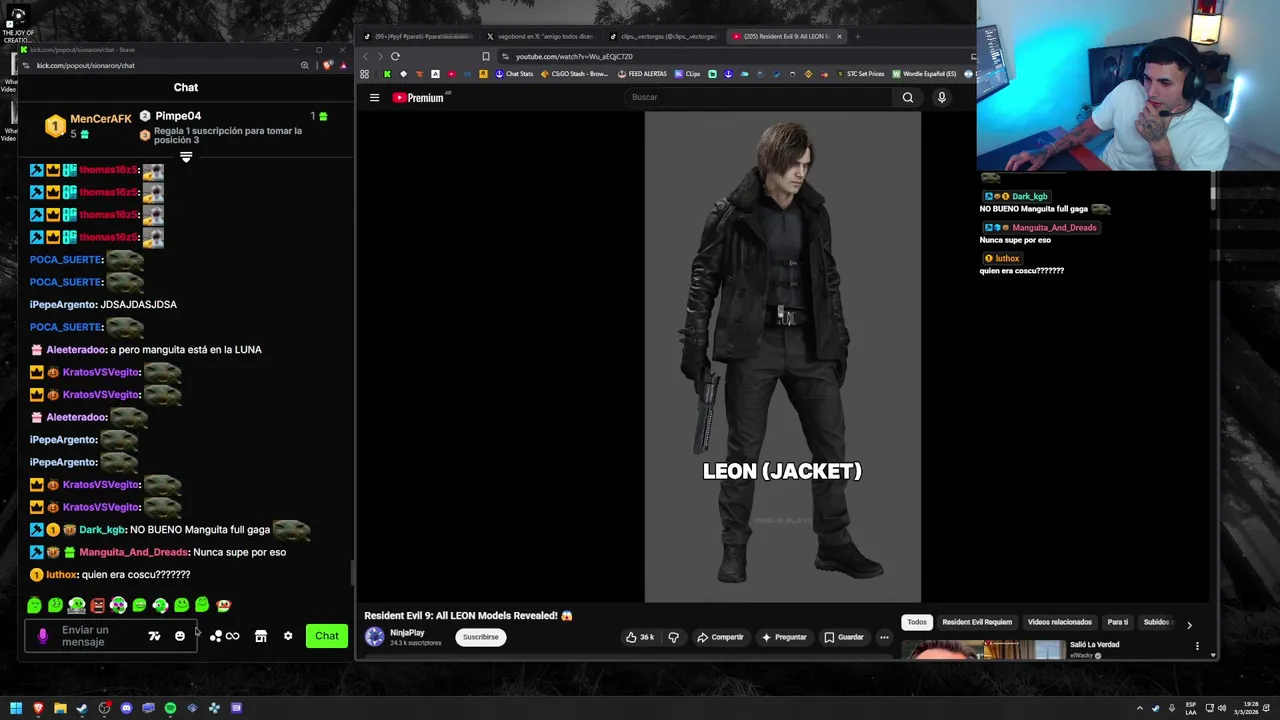The image size is (1280, 720).
Task: Click the Suscribirse button
Action: [480, 637]
